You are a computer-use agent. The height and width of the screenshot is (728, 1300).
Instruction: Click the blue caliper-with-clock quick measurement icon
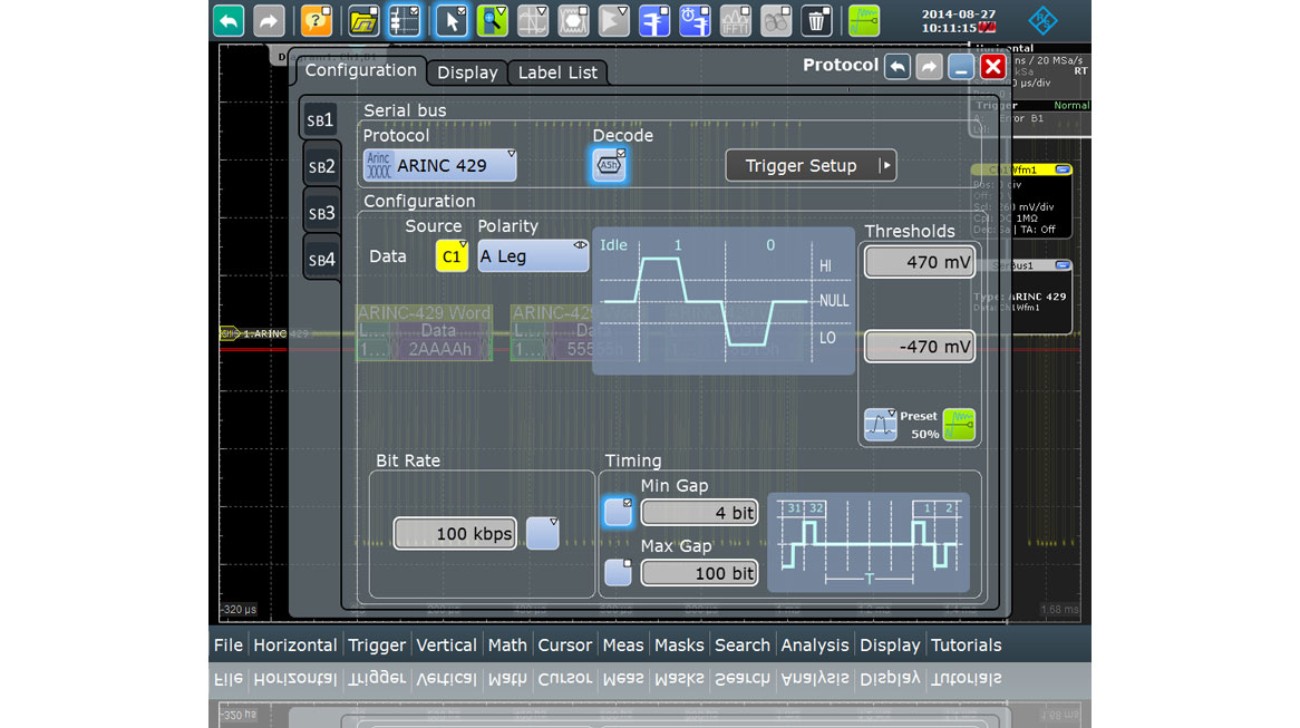tap(695, 21)
